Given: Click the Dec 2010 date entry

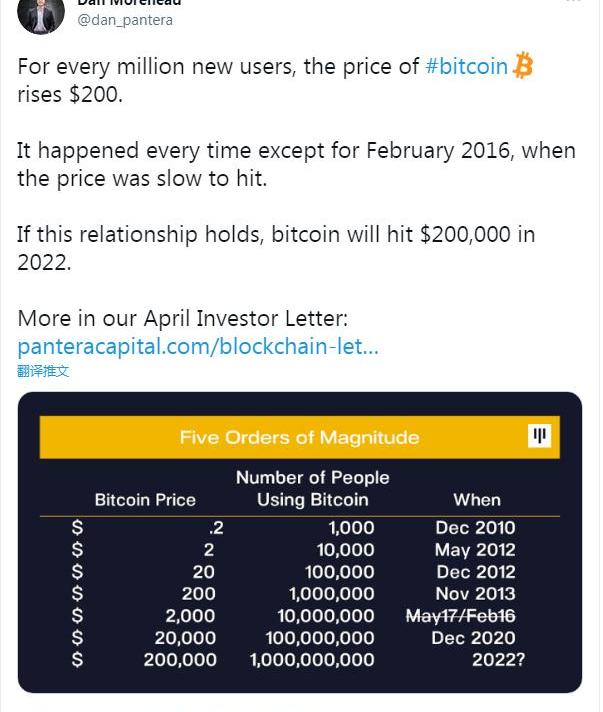Looking at the screenshot, I should click(475, 528).
